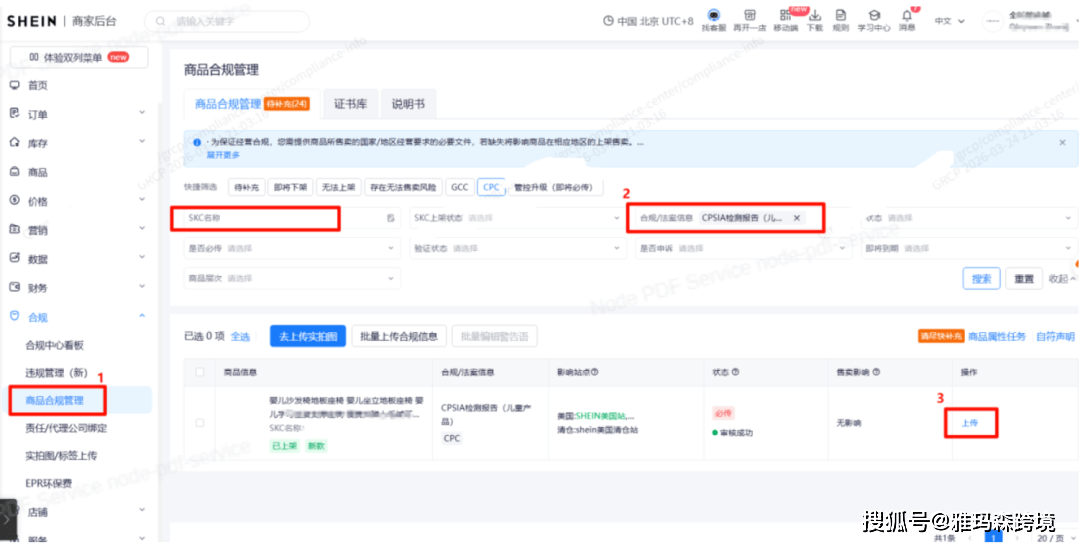Open 实拍图/标签上传 in sidebar
Image resolution: width=1080 pixels, height=545 pixels.
coord(61,455)
